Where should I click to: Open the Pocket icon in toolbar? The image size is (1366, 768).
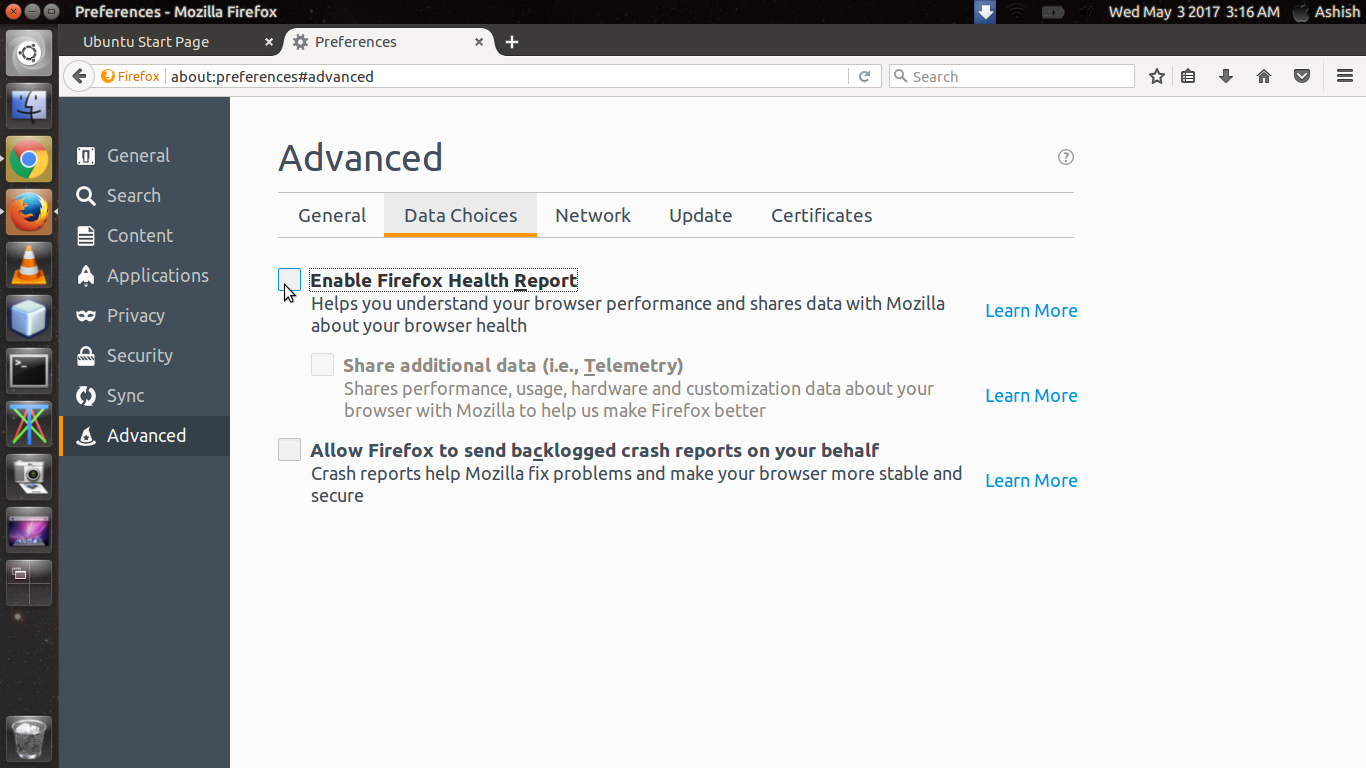click(1302, 76)
